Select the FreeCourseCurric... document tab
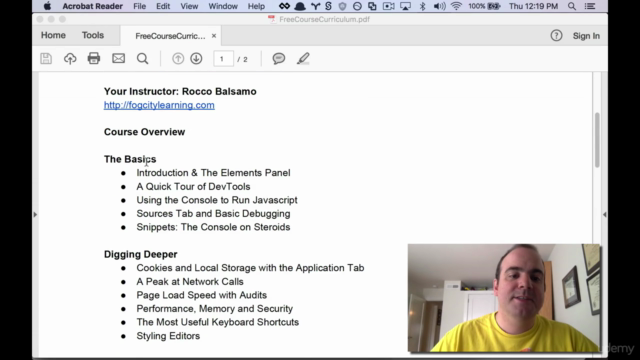This screenshot has height=360, width=640. (170, 36)
